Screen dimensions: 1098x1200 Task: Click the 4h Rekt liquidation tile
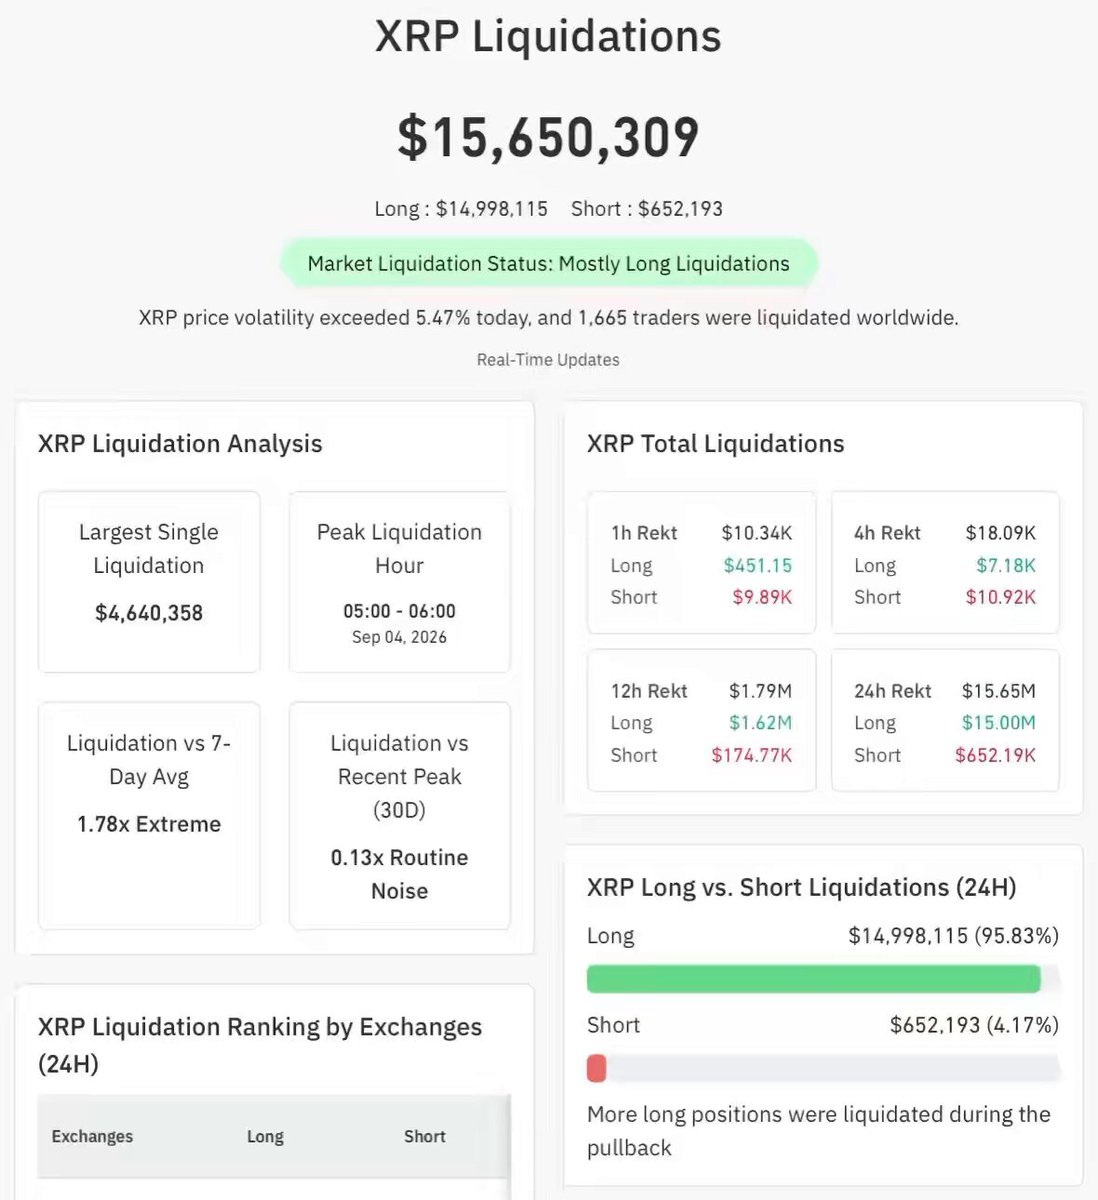945,562
